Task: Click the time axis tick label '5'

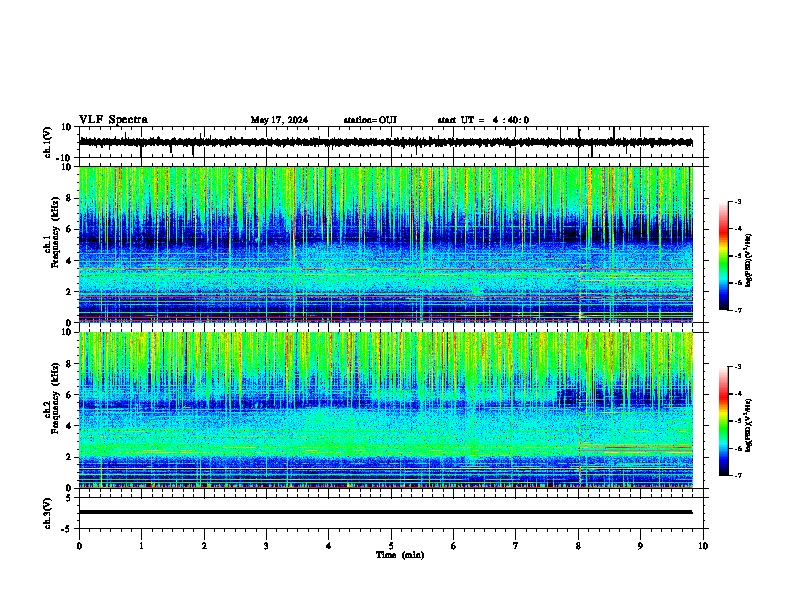Action: (x=391, y=546)
